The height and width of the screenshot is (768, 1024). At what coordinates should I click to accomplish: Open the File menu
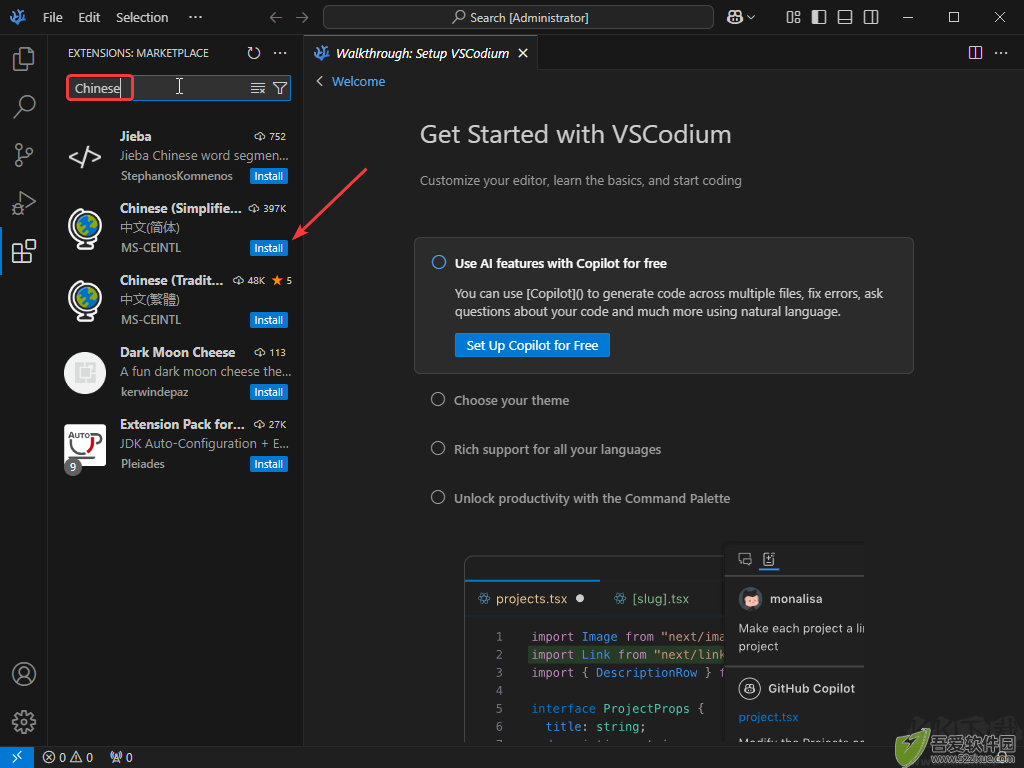(x=53, y=18)
